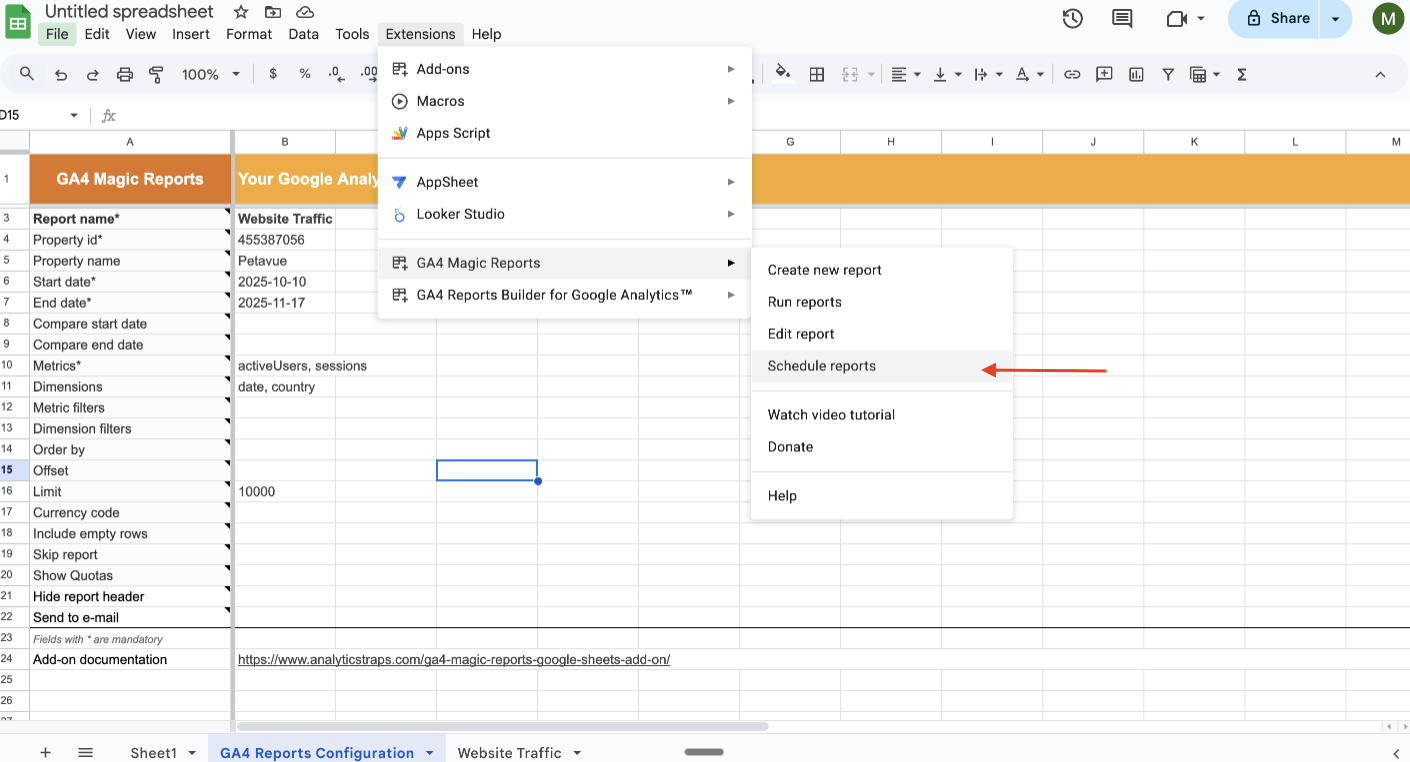Switch to the Sheet1 tab
The width and height of the screenshot is (1410, 762).
point(153,752)
